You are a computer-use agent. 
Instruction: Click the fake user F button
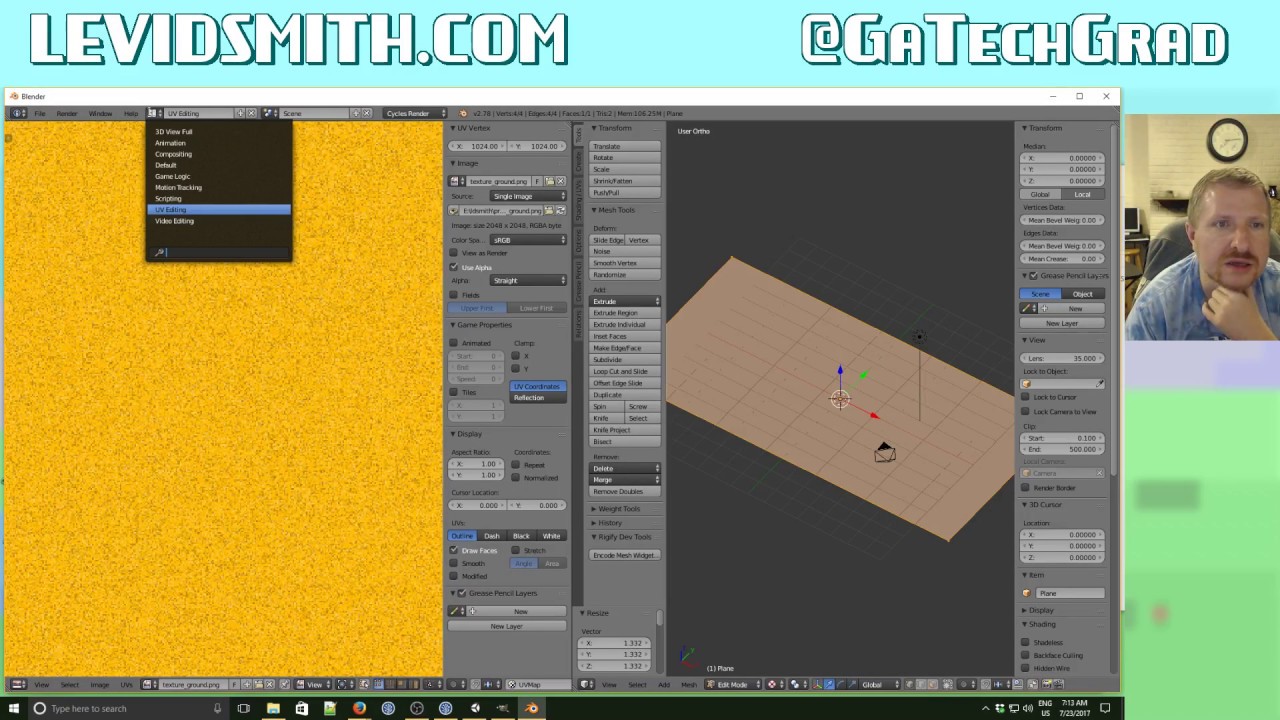[537, 181]
